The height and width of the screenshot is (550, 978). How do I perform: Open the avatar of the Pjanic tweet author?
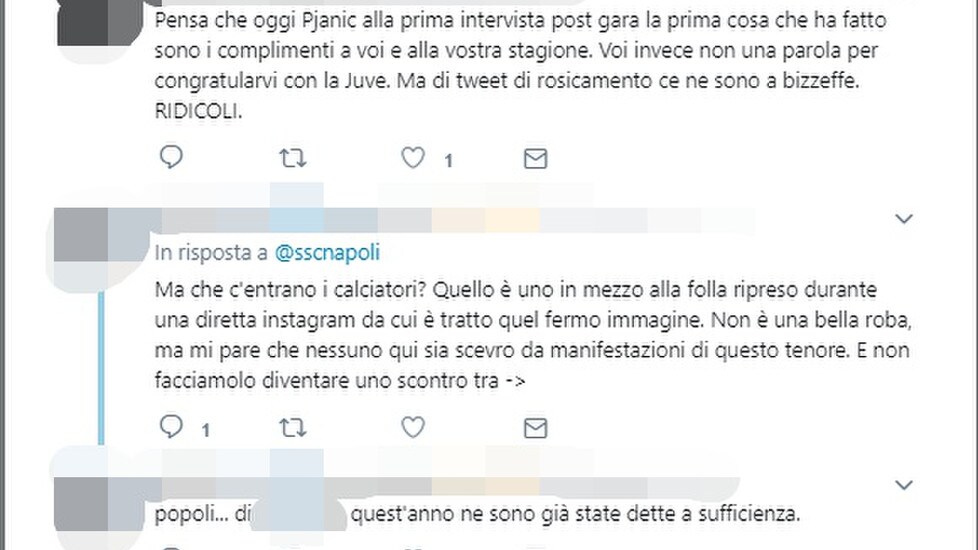[100, 24]
